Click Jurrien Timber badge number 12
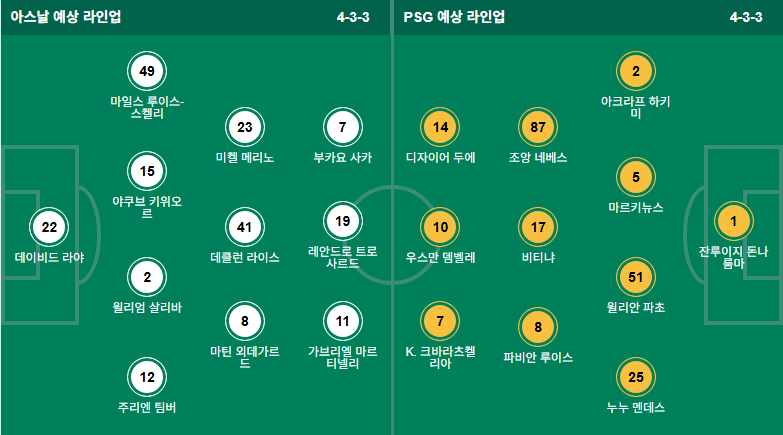This screenshot has width=783, height=435. (x=147, y=377)
